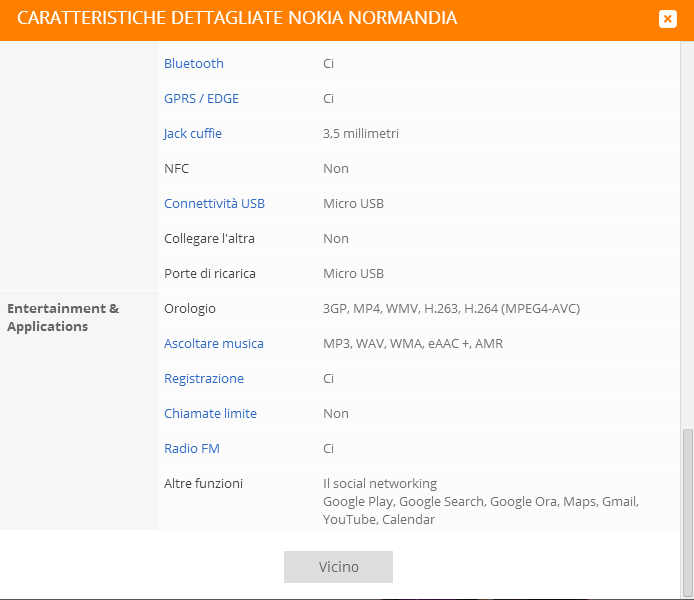The image size is (694, 600).
Task: Click the vertical scrollbar thumb
Action: [x=687, y=512]
